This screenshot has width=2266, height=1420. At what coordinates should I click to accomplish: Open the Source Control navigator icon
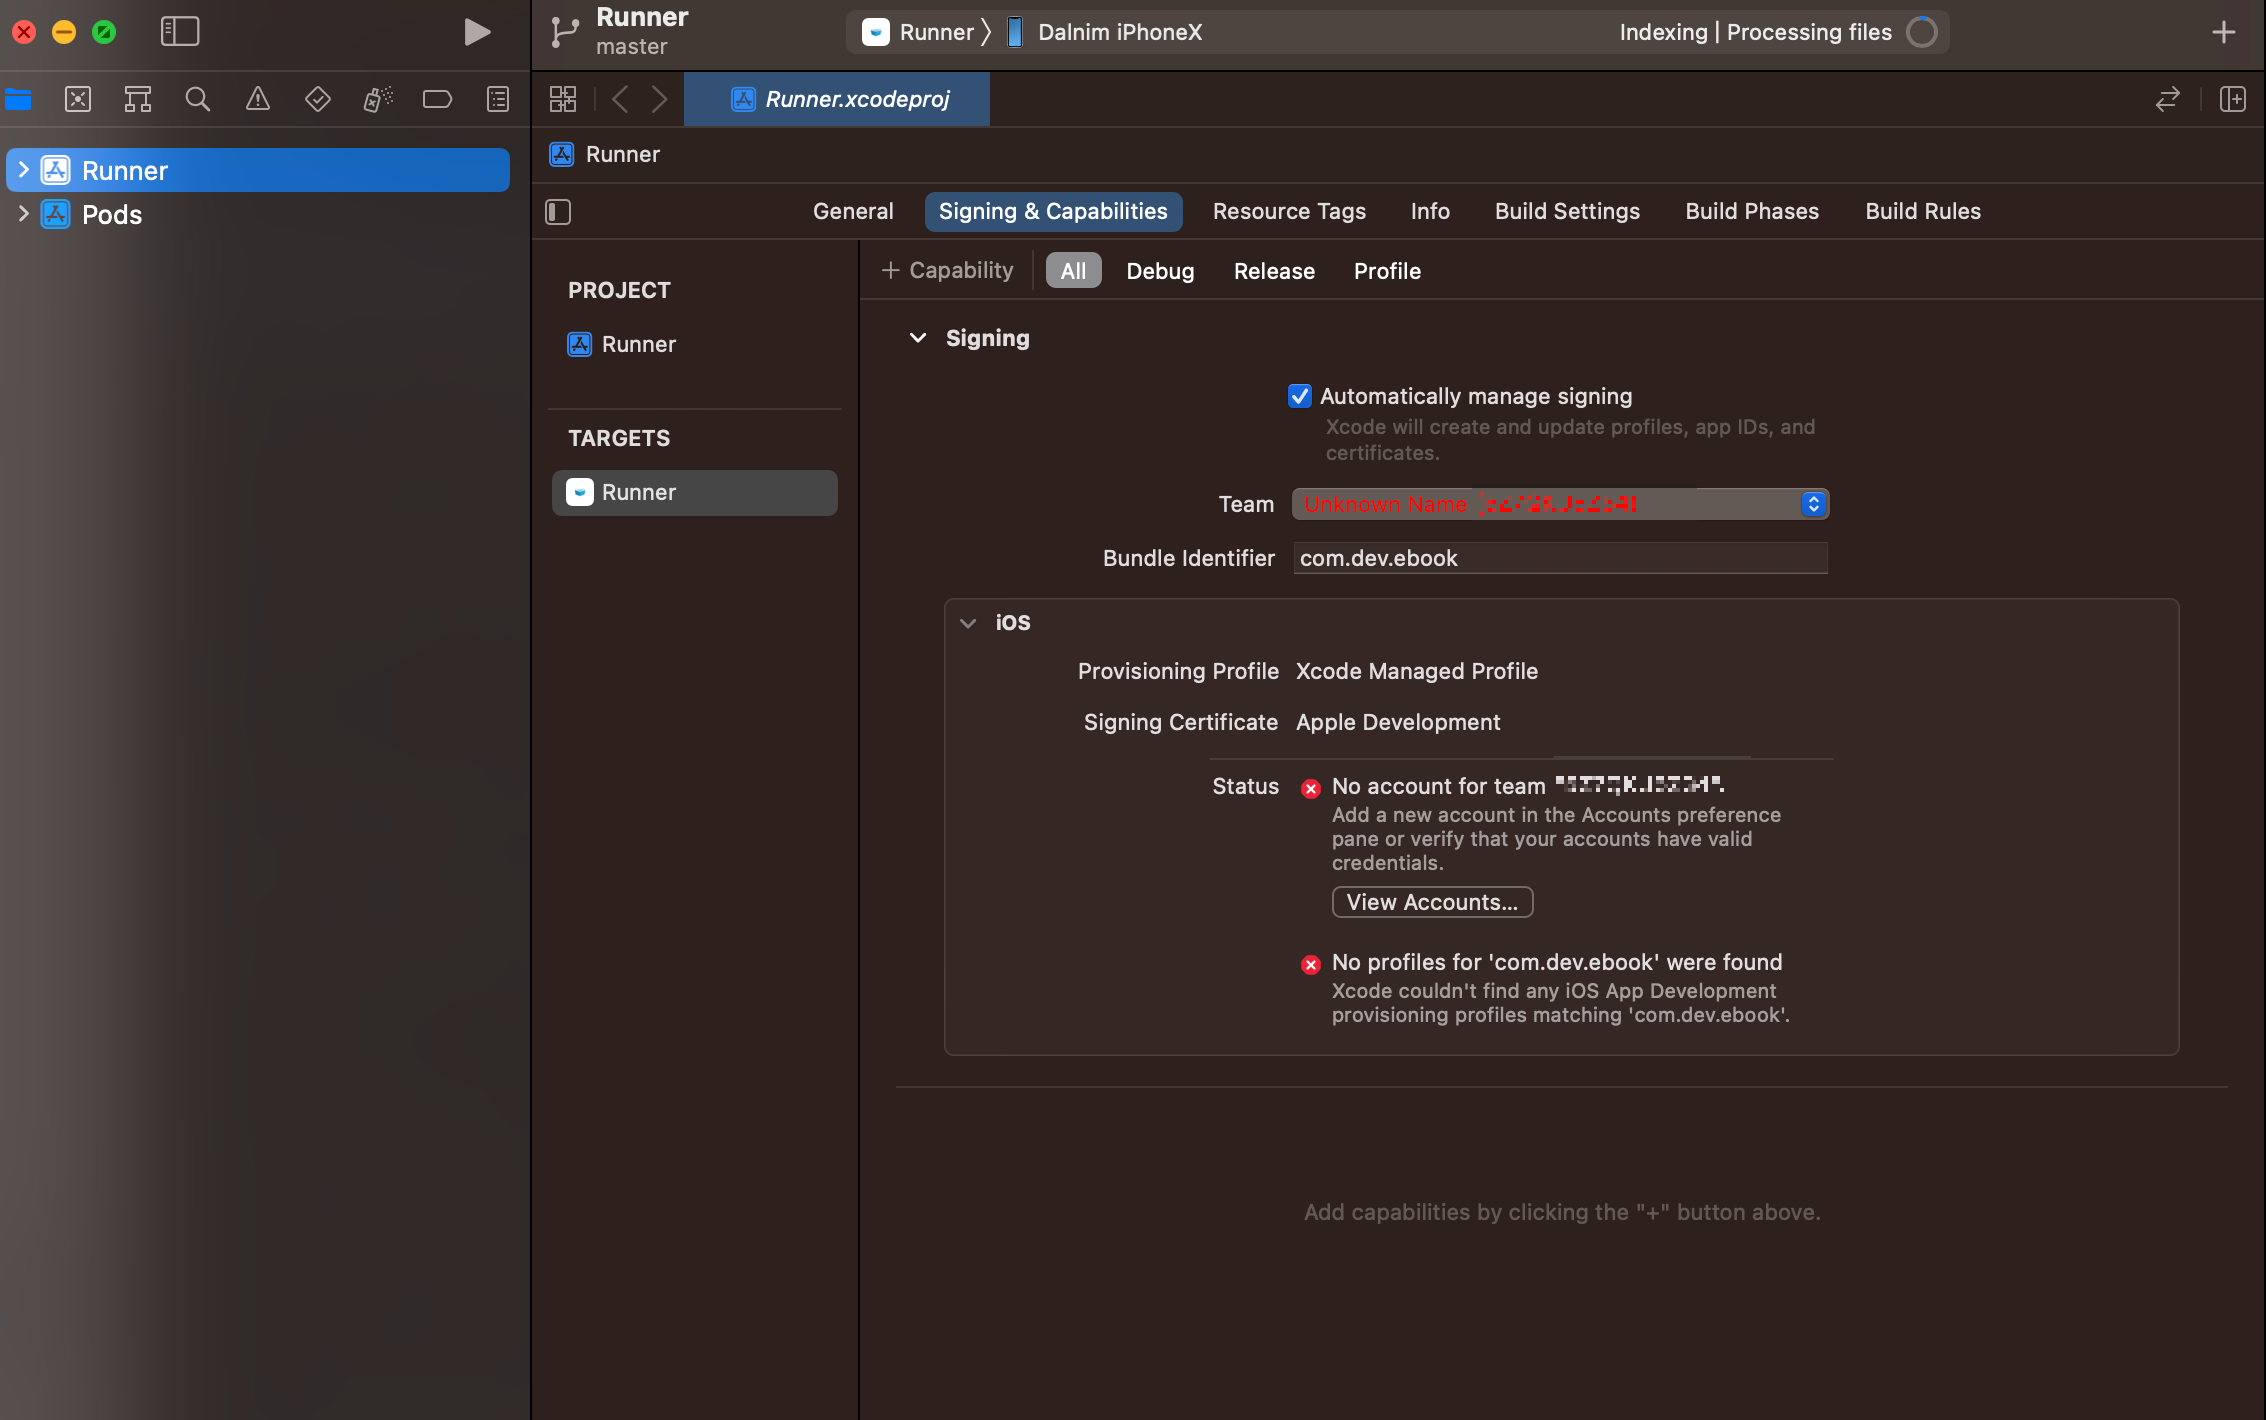pos(78,99)
